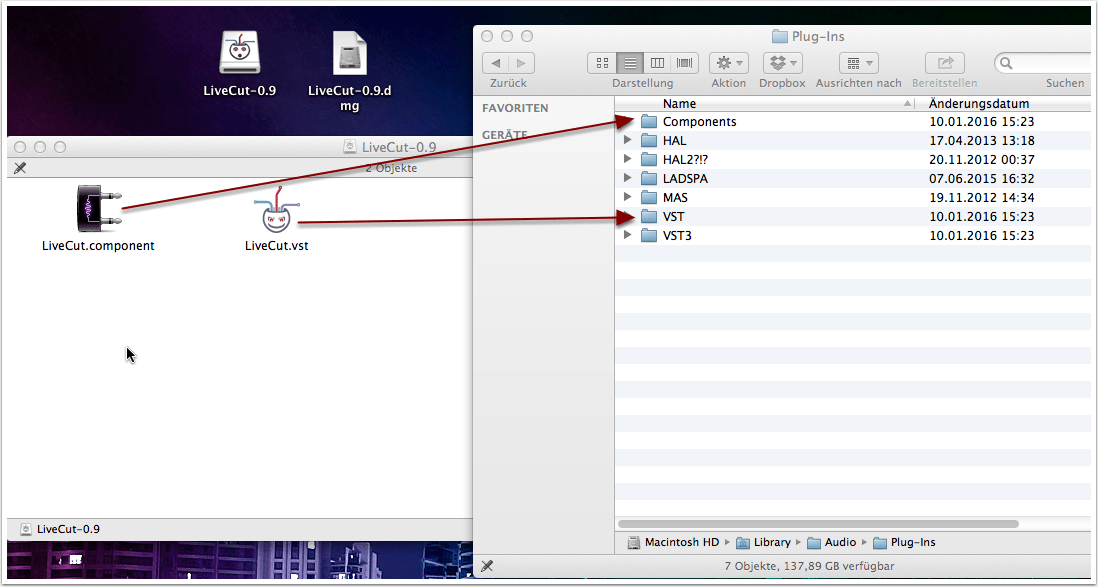This screenshot has width=1098, height=587.
Task: Click Library in the path bar
Action: point(772,542)
